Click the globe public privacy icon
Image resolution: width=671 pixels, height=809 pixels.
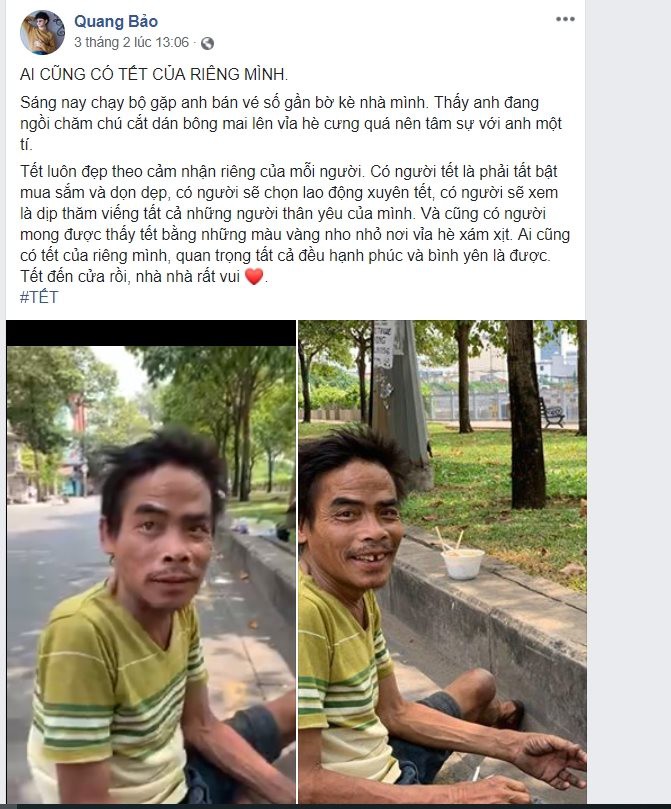(x=207, y=43)
